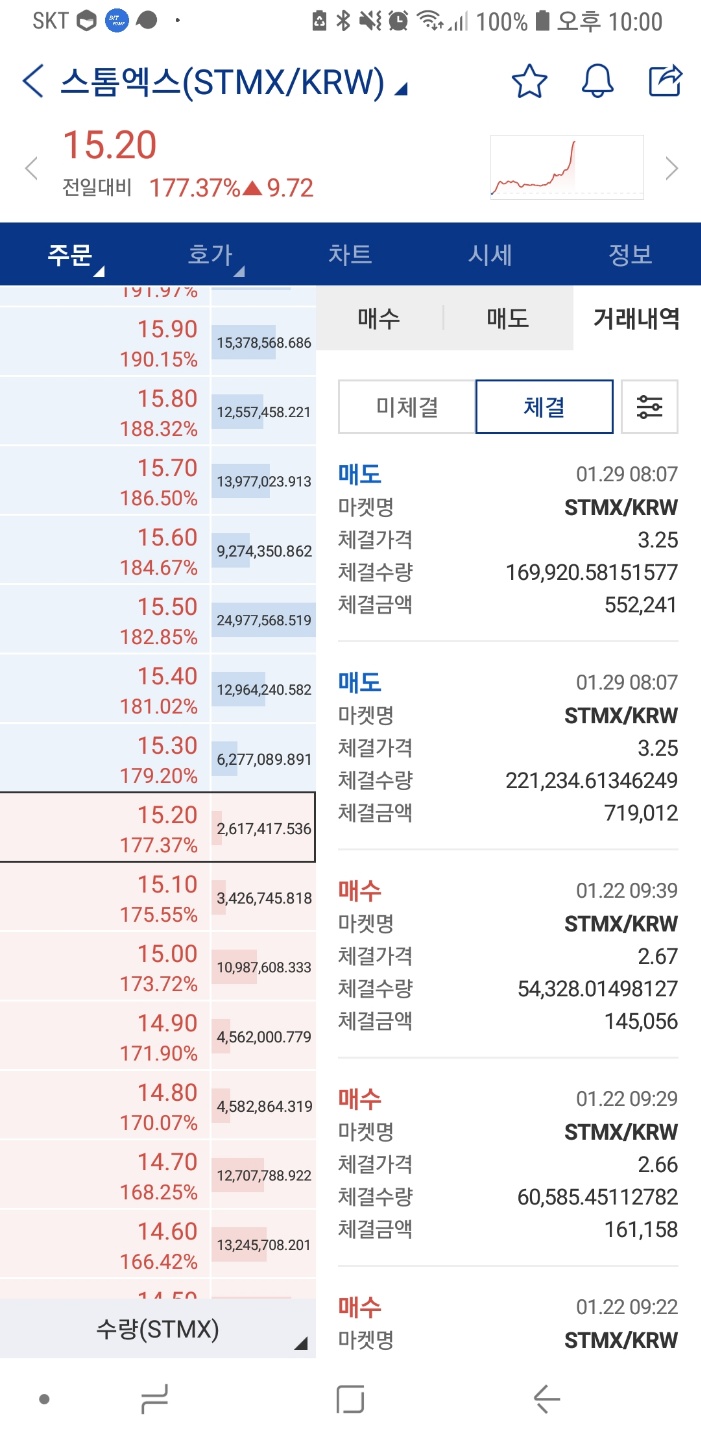Select current price 15.20 order book row

[x=158, y=828]
